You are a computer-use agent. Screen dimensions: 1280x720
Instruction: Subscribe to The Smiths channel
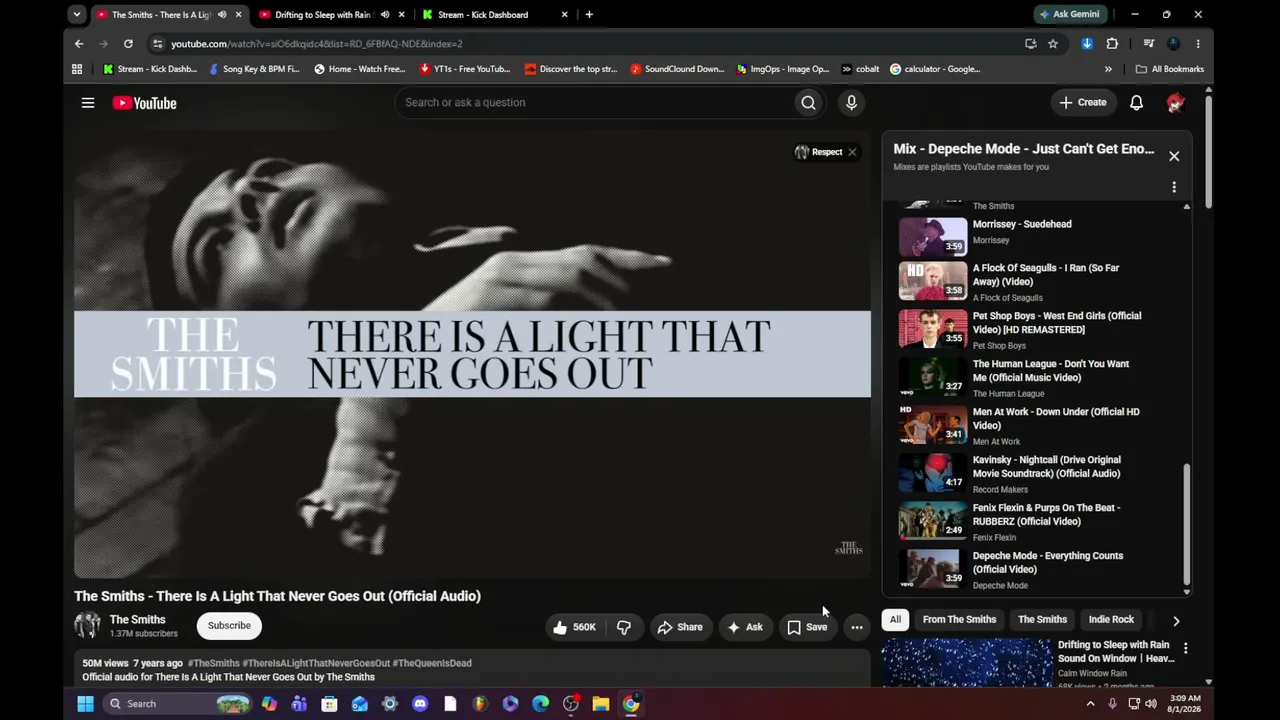229,626
